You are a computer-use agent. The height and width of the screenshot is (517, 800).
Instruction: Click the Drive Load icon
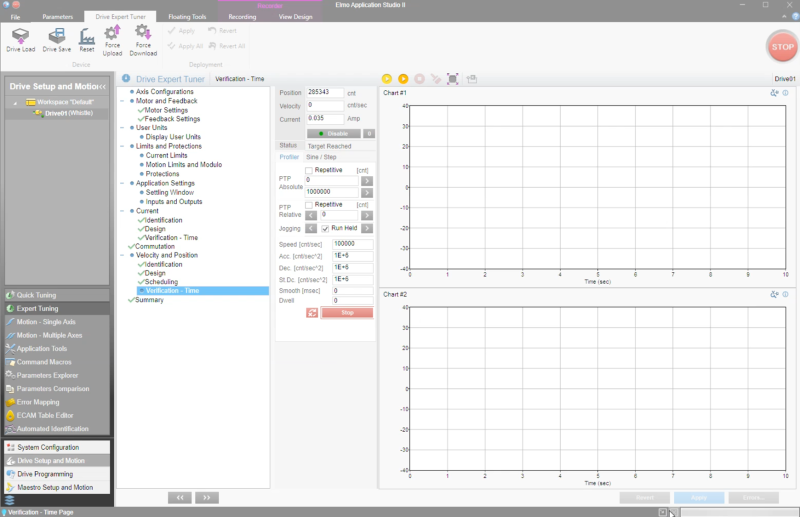(20, 40)
